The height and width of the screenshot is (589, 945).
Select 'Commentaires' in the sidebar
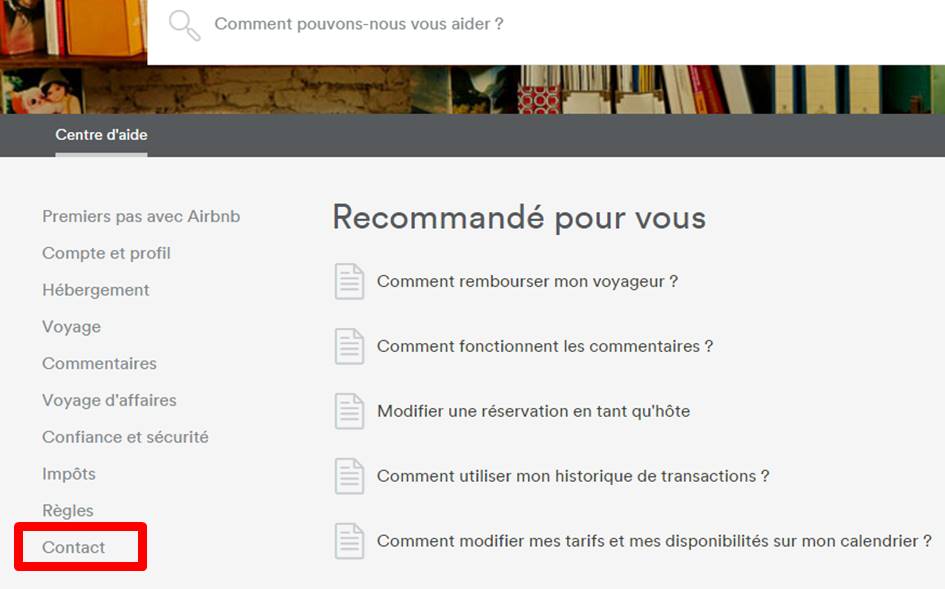[99, 363]
